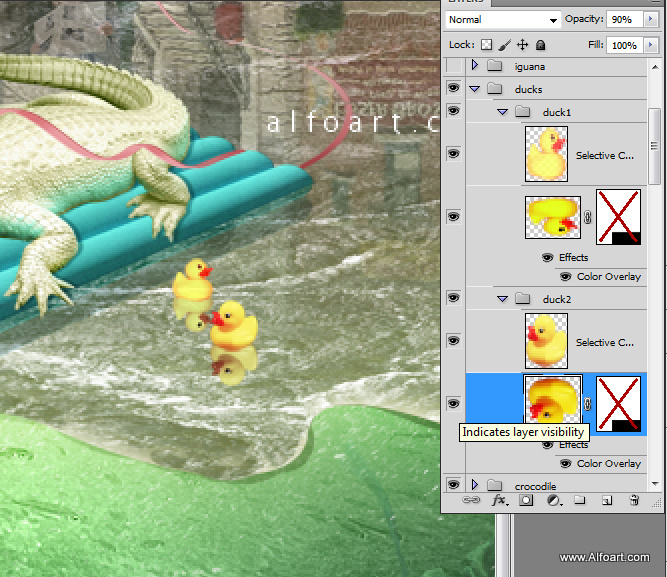667x577 pixels.
Task: Hide selected duck2 reflection layer
Action: click(x=453, y=403)
